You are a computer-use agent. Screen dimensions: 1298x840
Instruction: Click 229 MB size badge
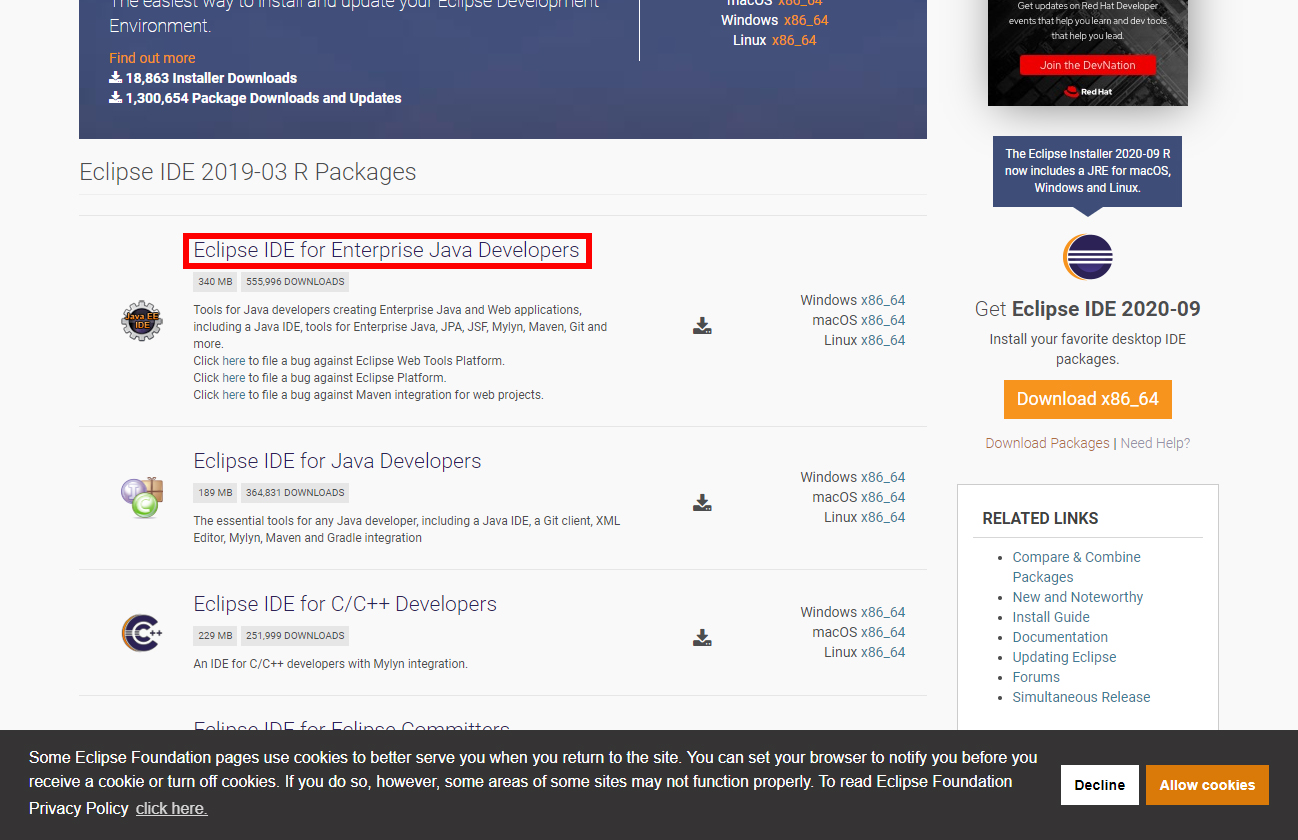[215, 635]
